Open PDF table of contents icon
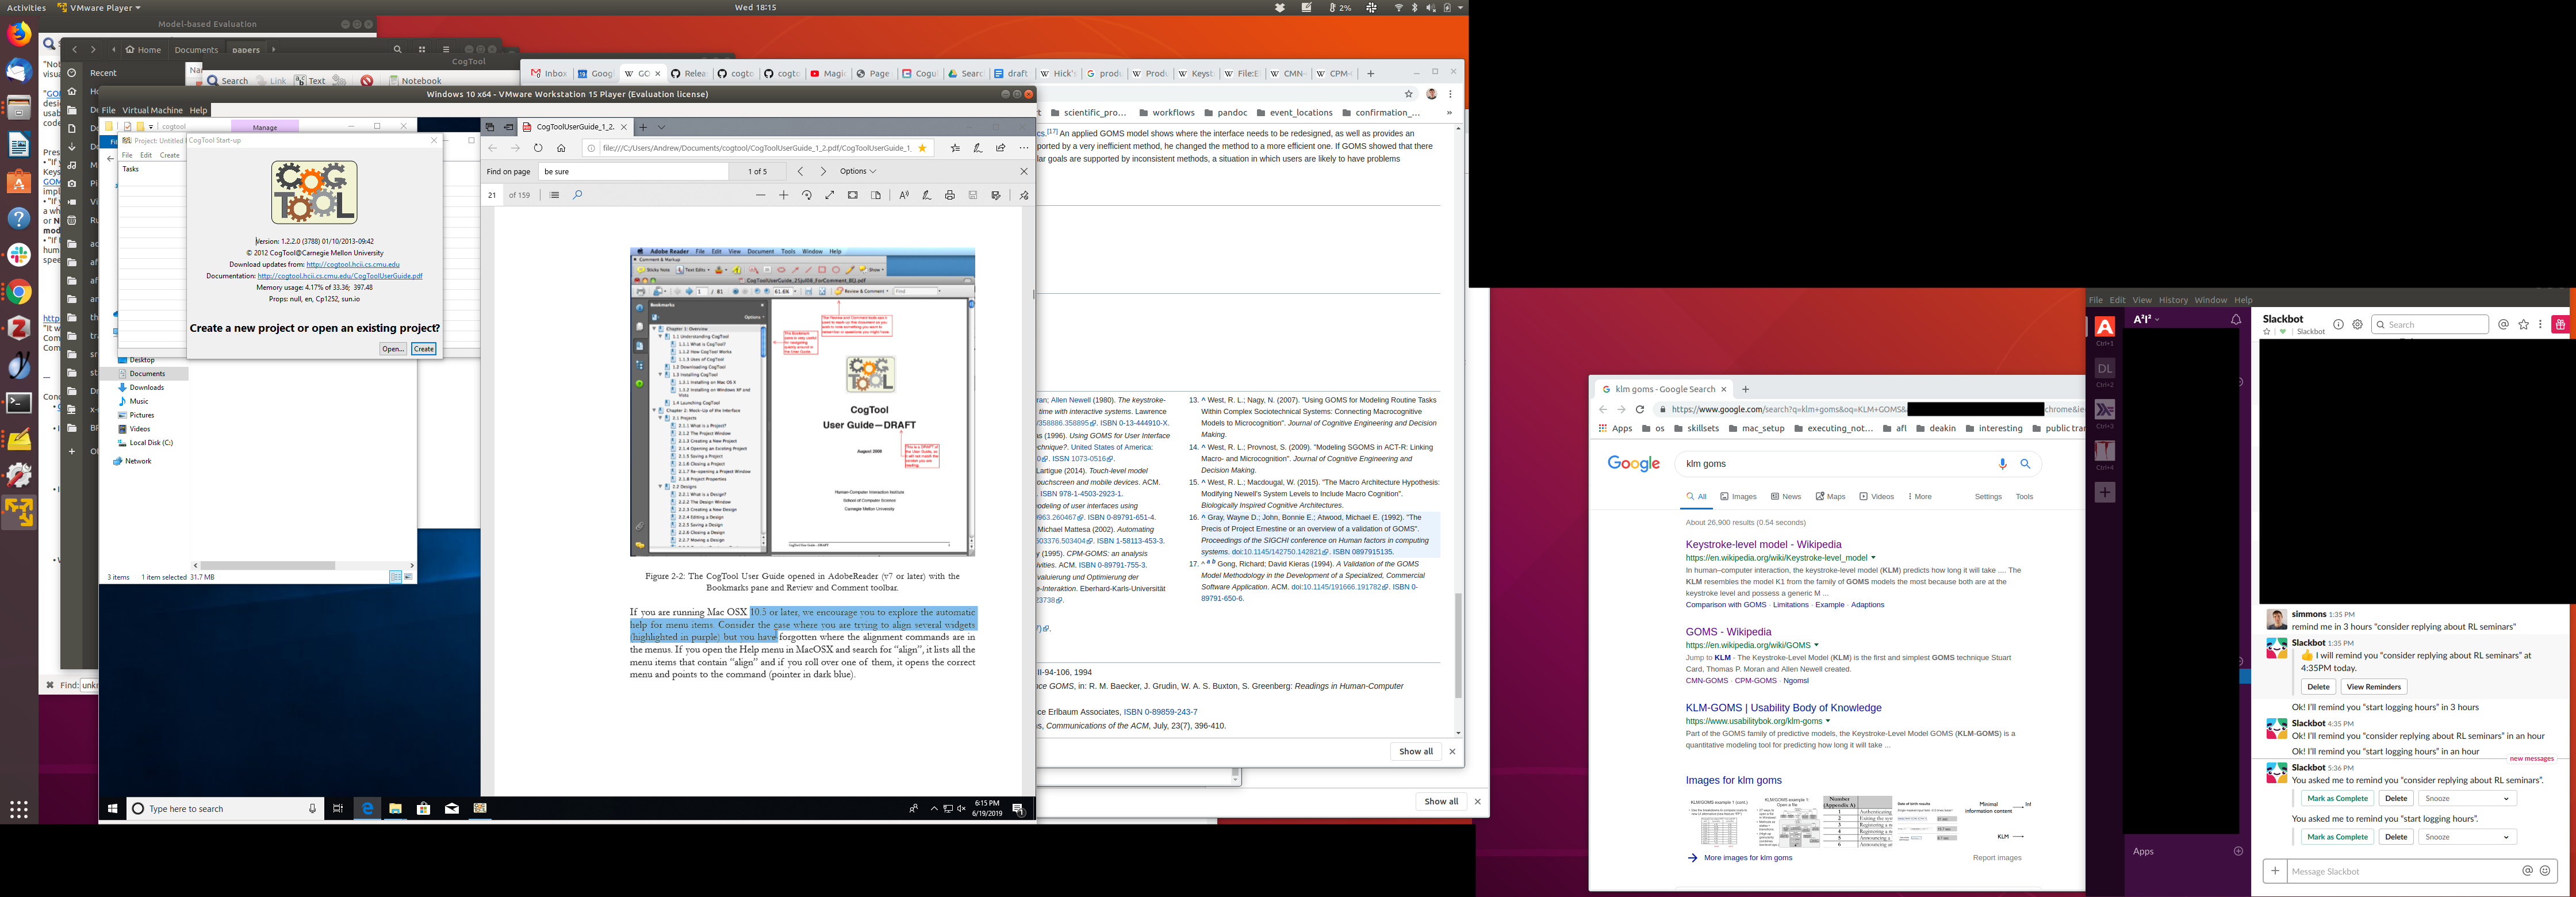2576x897 pixels. click(554, 195)
